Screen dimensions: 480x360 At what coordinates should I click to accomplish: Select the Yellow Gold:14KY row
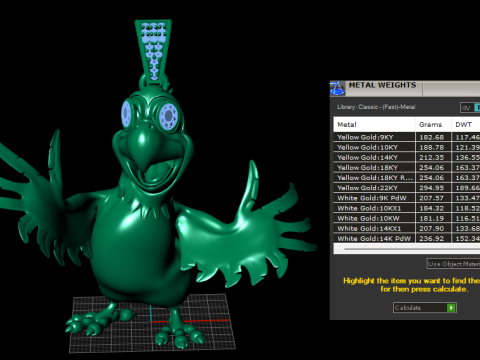[x=407, y=157]
